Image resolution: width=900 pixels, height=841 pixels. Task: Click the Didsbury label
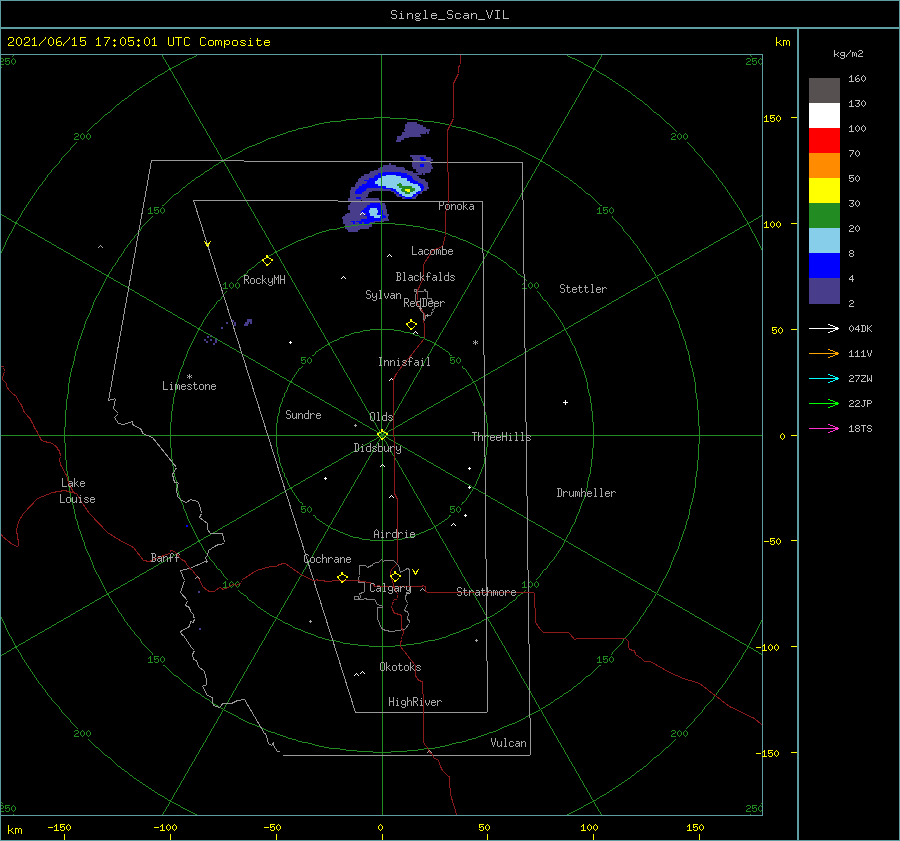pos(377,448)
